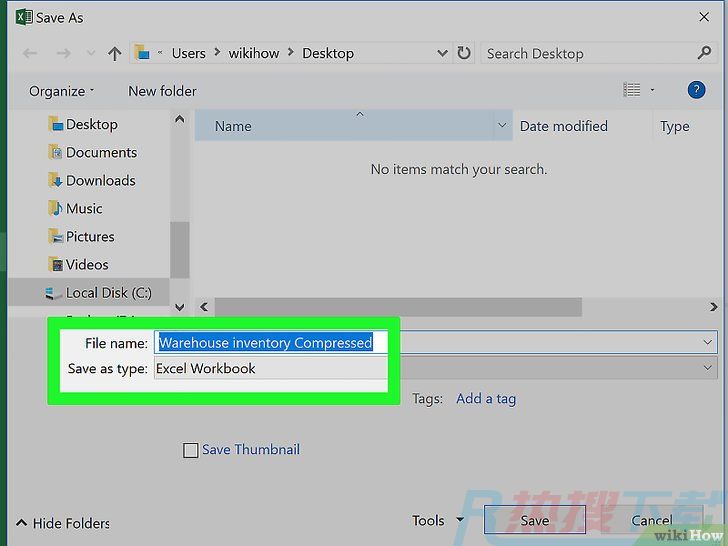Click the Up one level arrow icon
The height and width of the screenshot is (546, 728).
tap(115, 53)
